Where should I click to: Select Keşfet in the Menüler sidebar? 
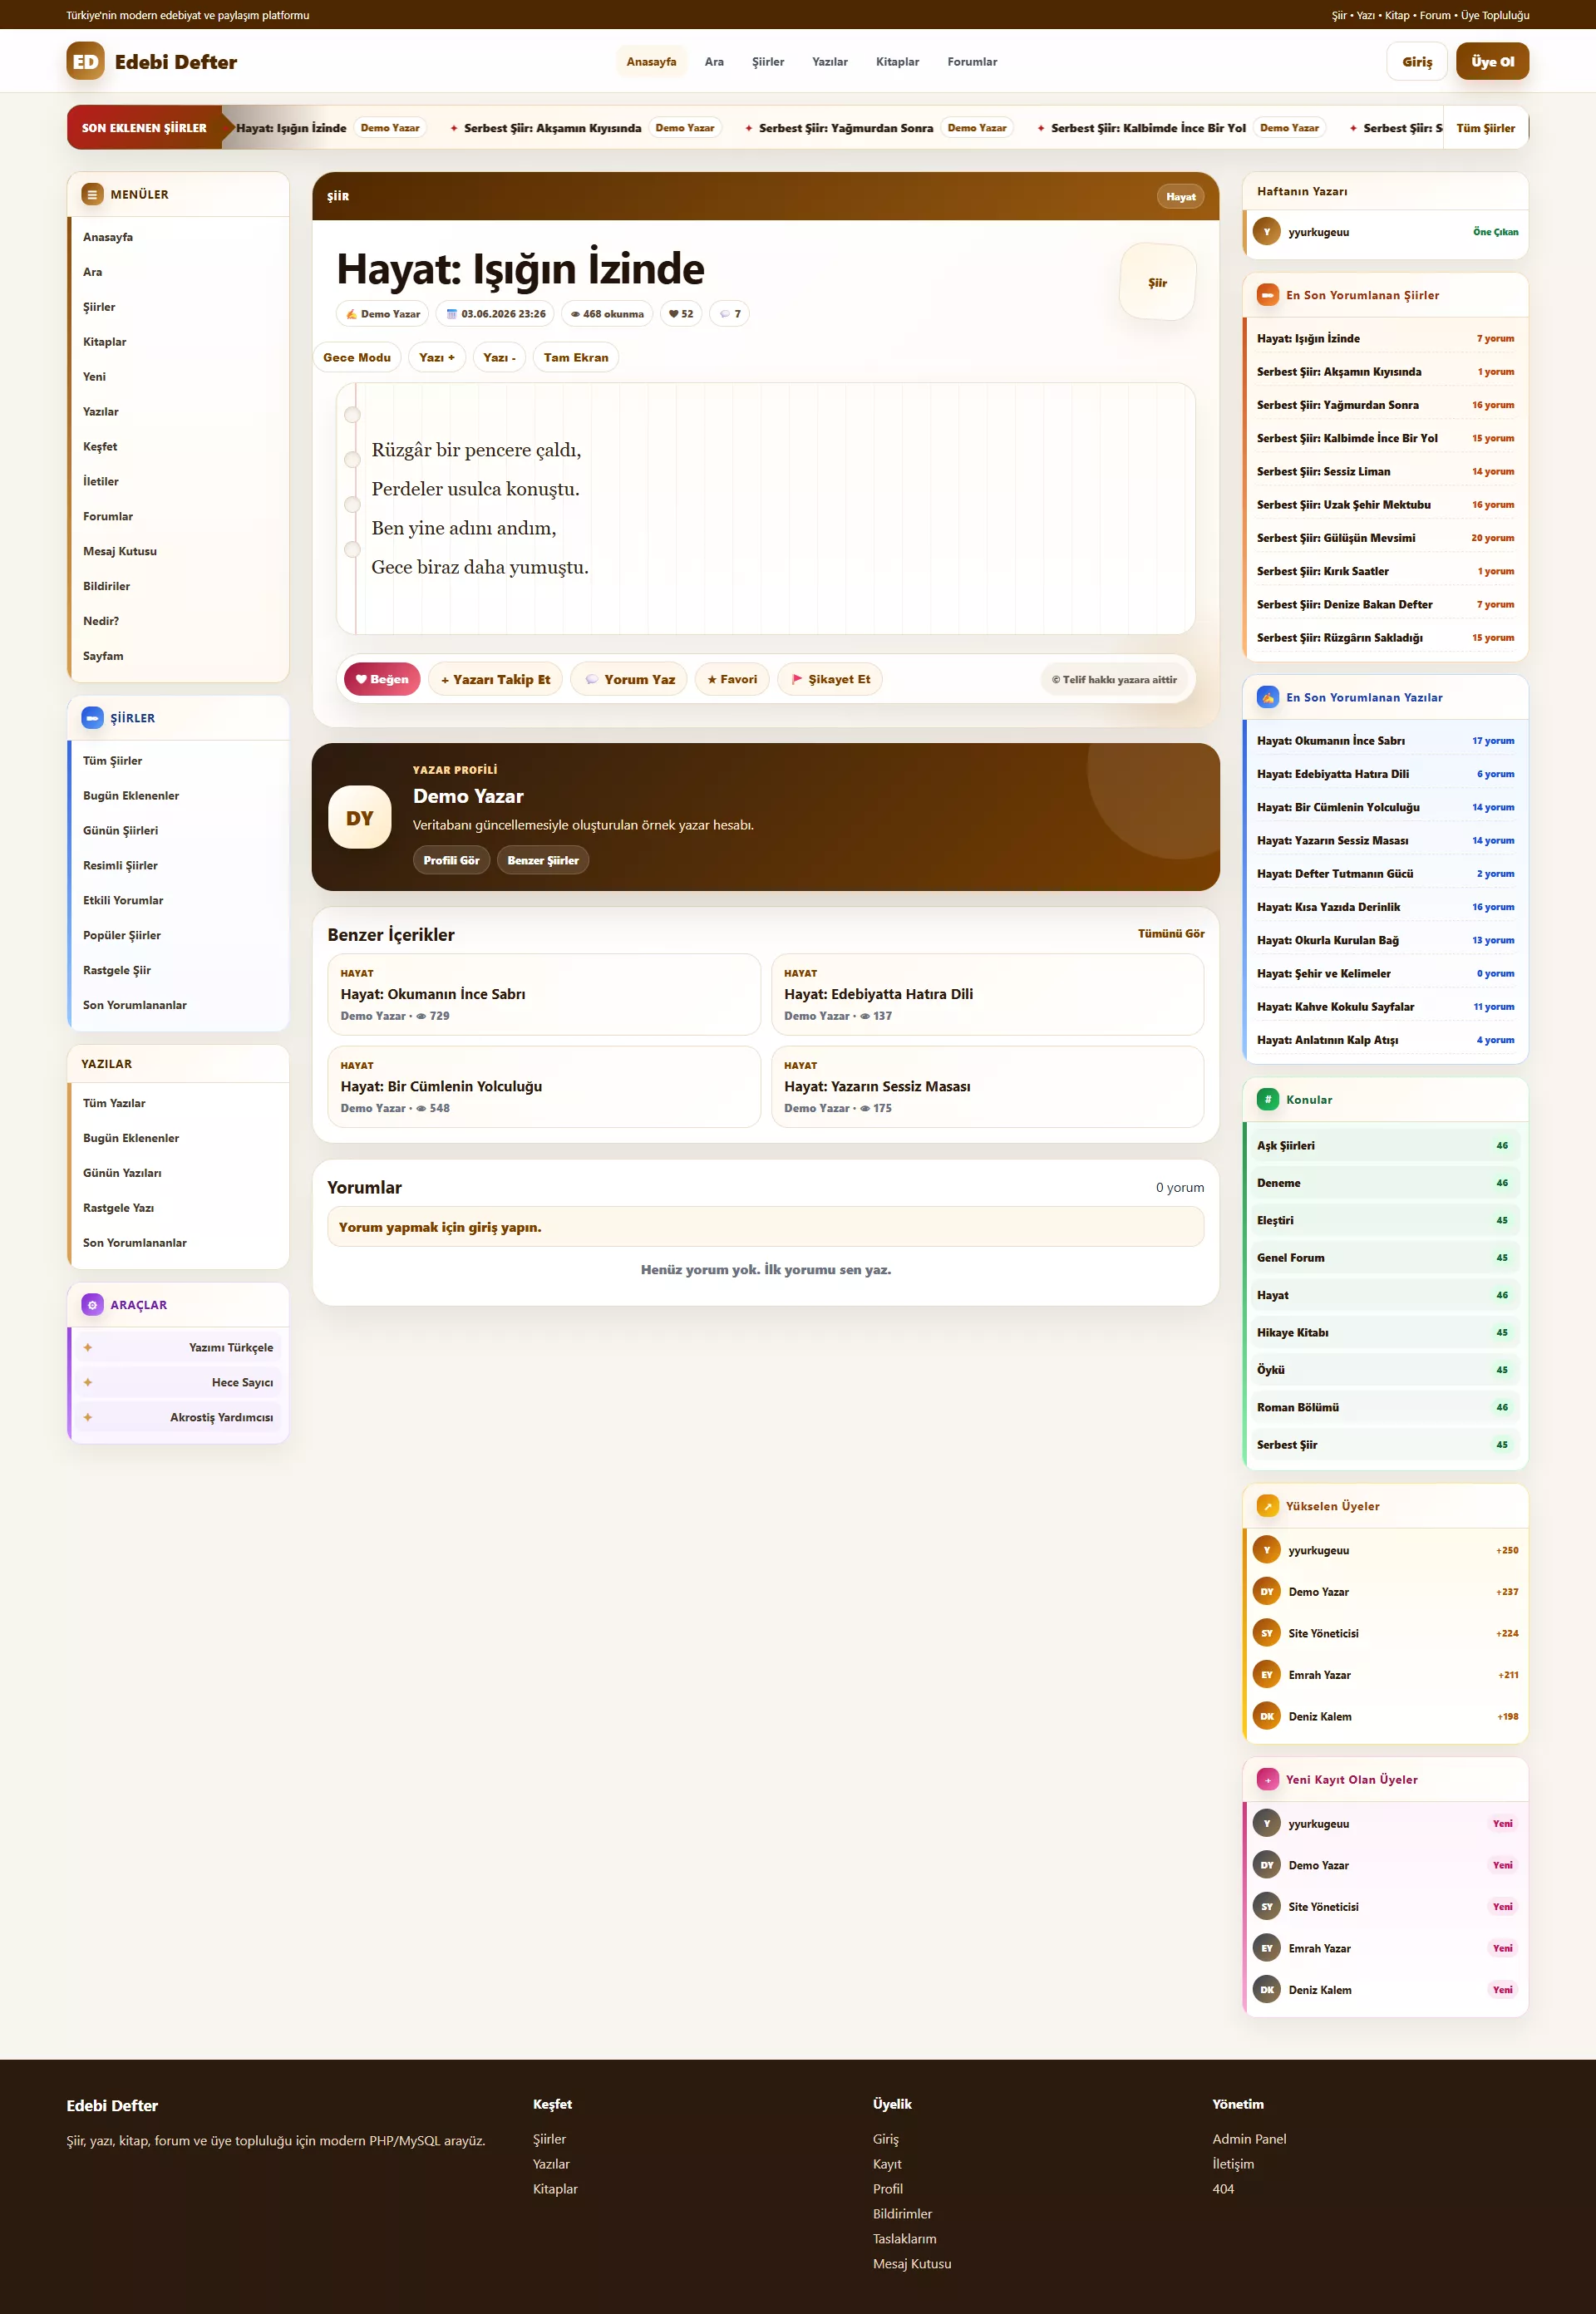[x=178, y=447]
